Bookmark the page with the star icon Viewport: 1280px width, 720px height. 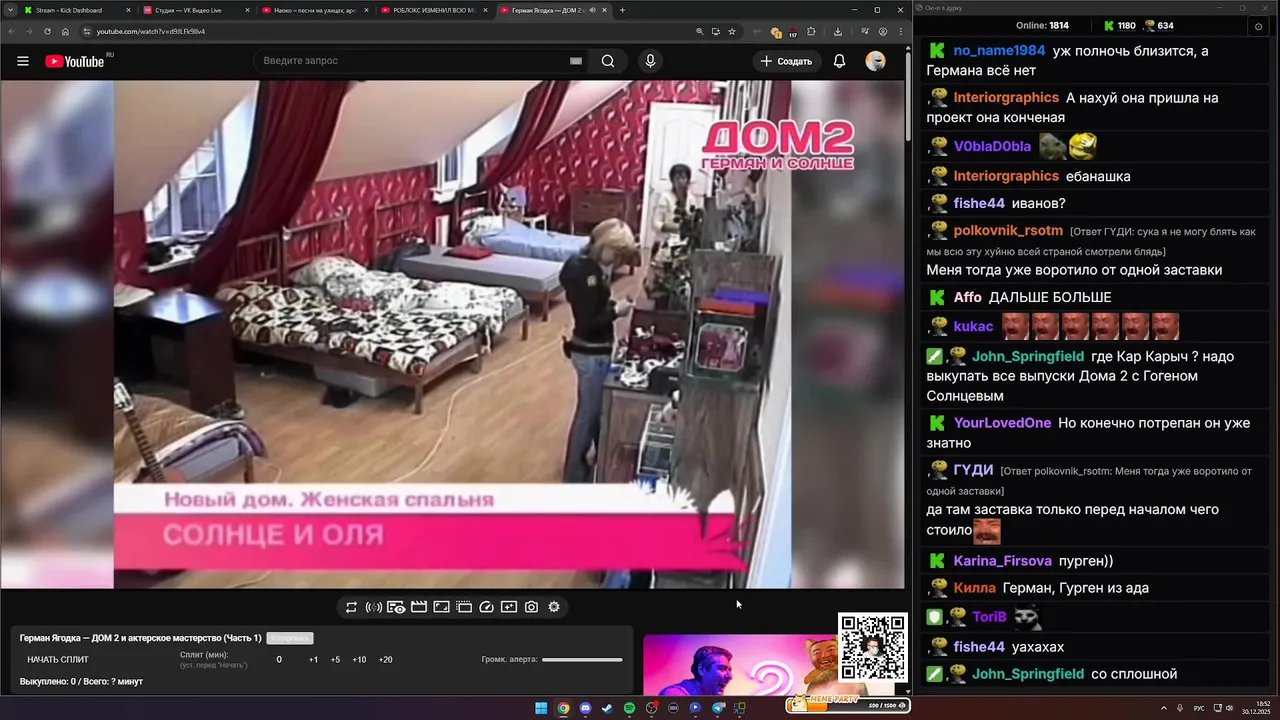[732, 32]
